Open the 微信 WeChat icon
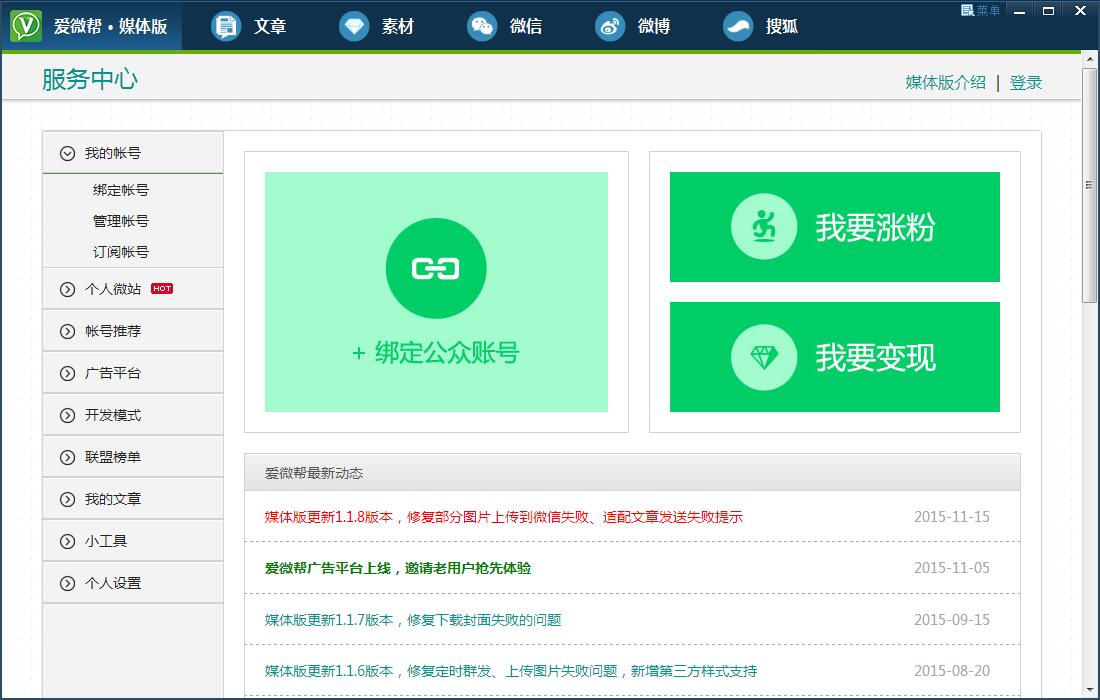 [482, 26]
